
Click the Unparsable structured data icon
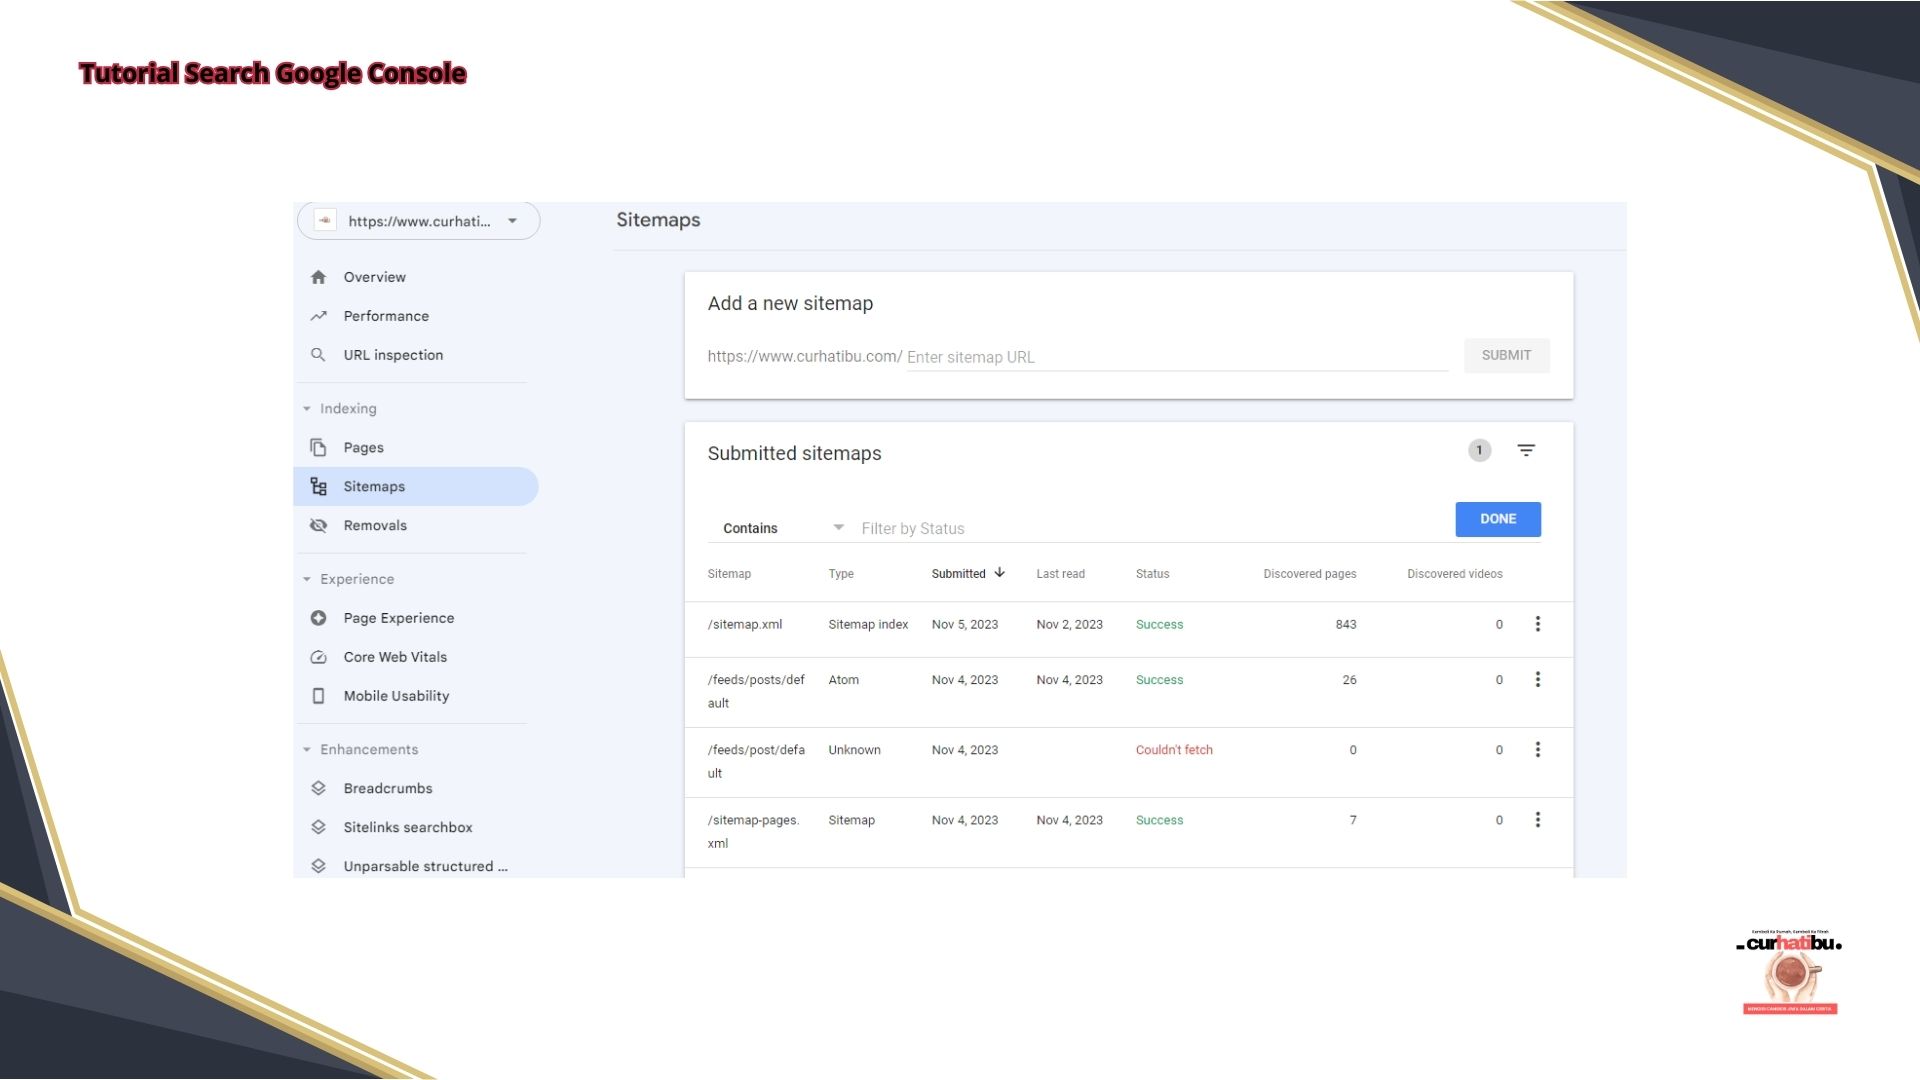coord(318,866)
